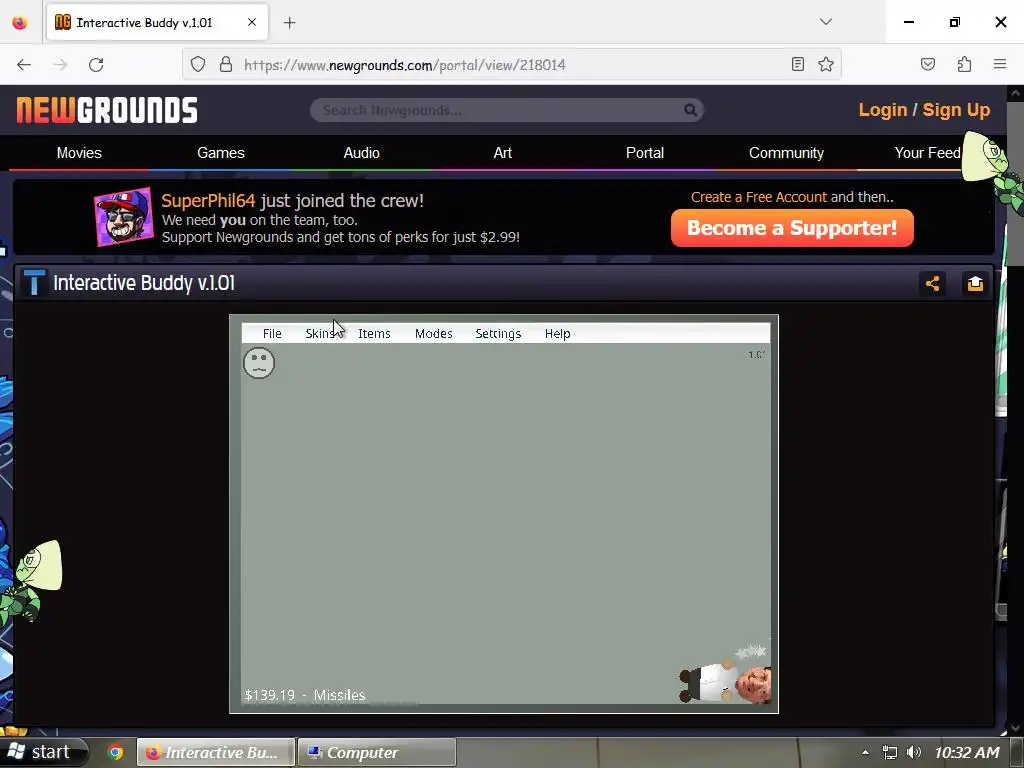
Task: Click the network tray icon
Action: pos(889,752)
